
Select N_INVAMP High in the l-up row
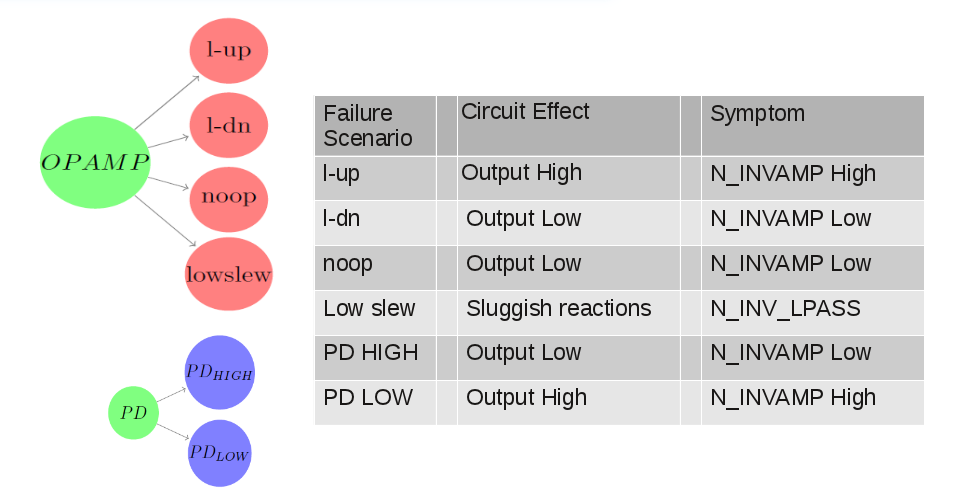point(793,173)
